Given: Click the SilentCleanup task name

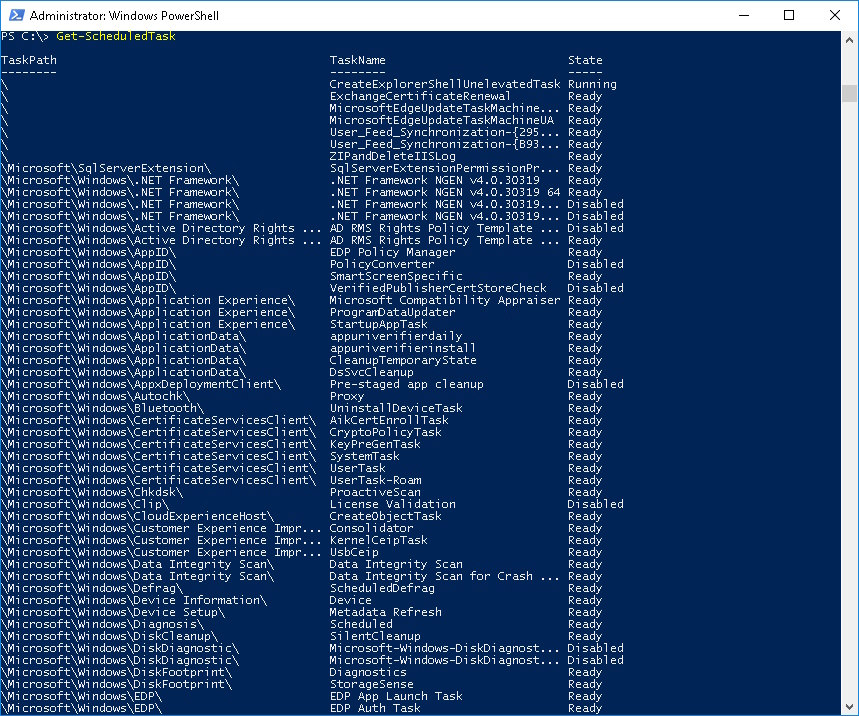Looking at the screenshot, I should [375, 637].
